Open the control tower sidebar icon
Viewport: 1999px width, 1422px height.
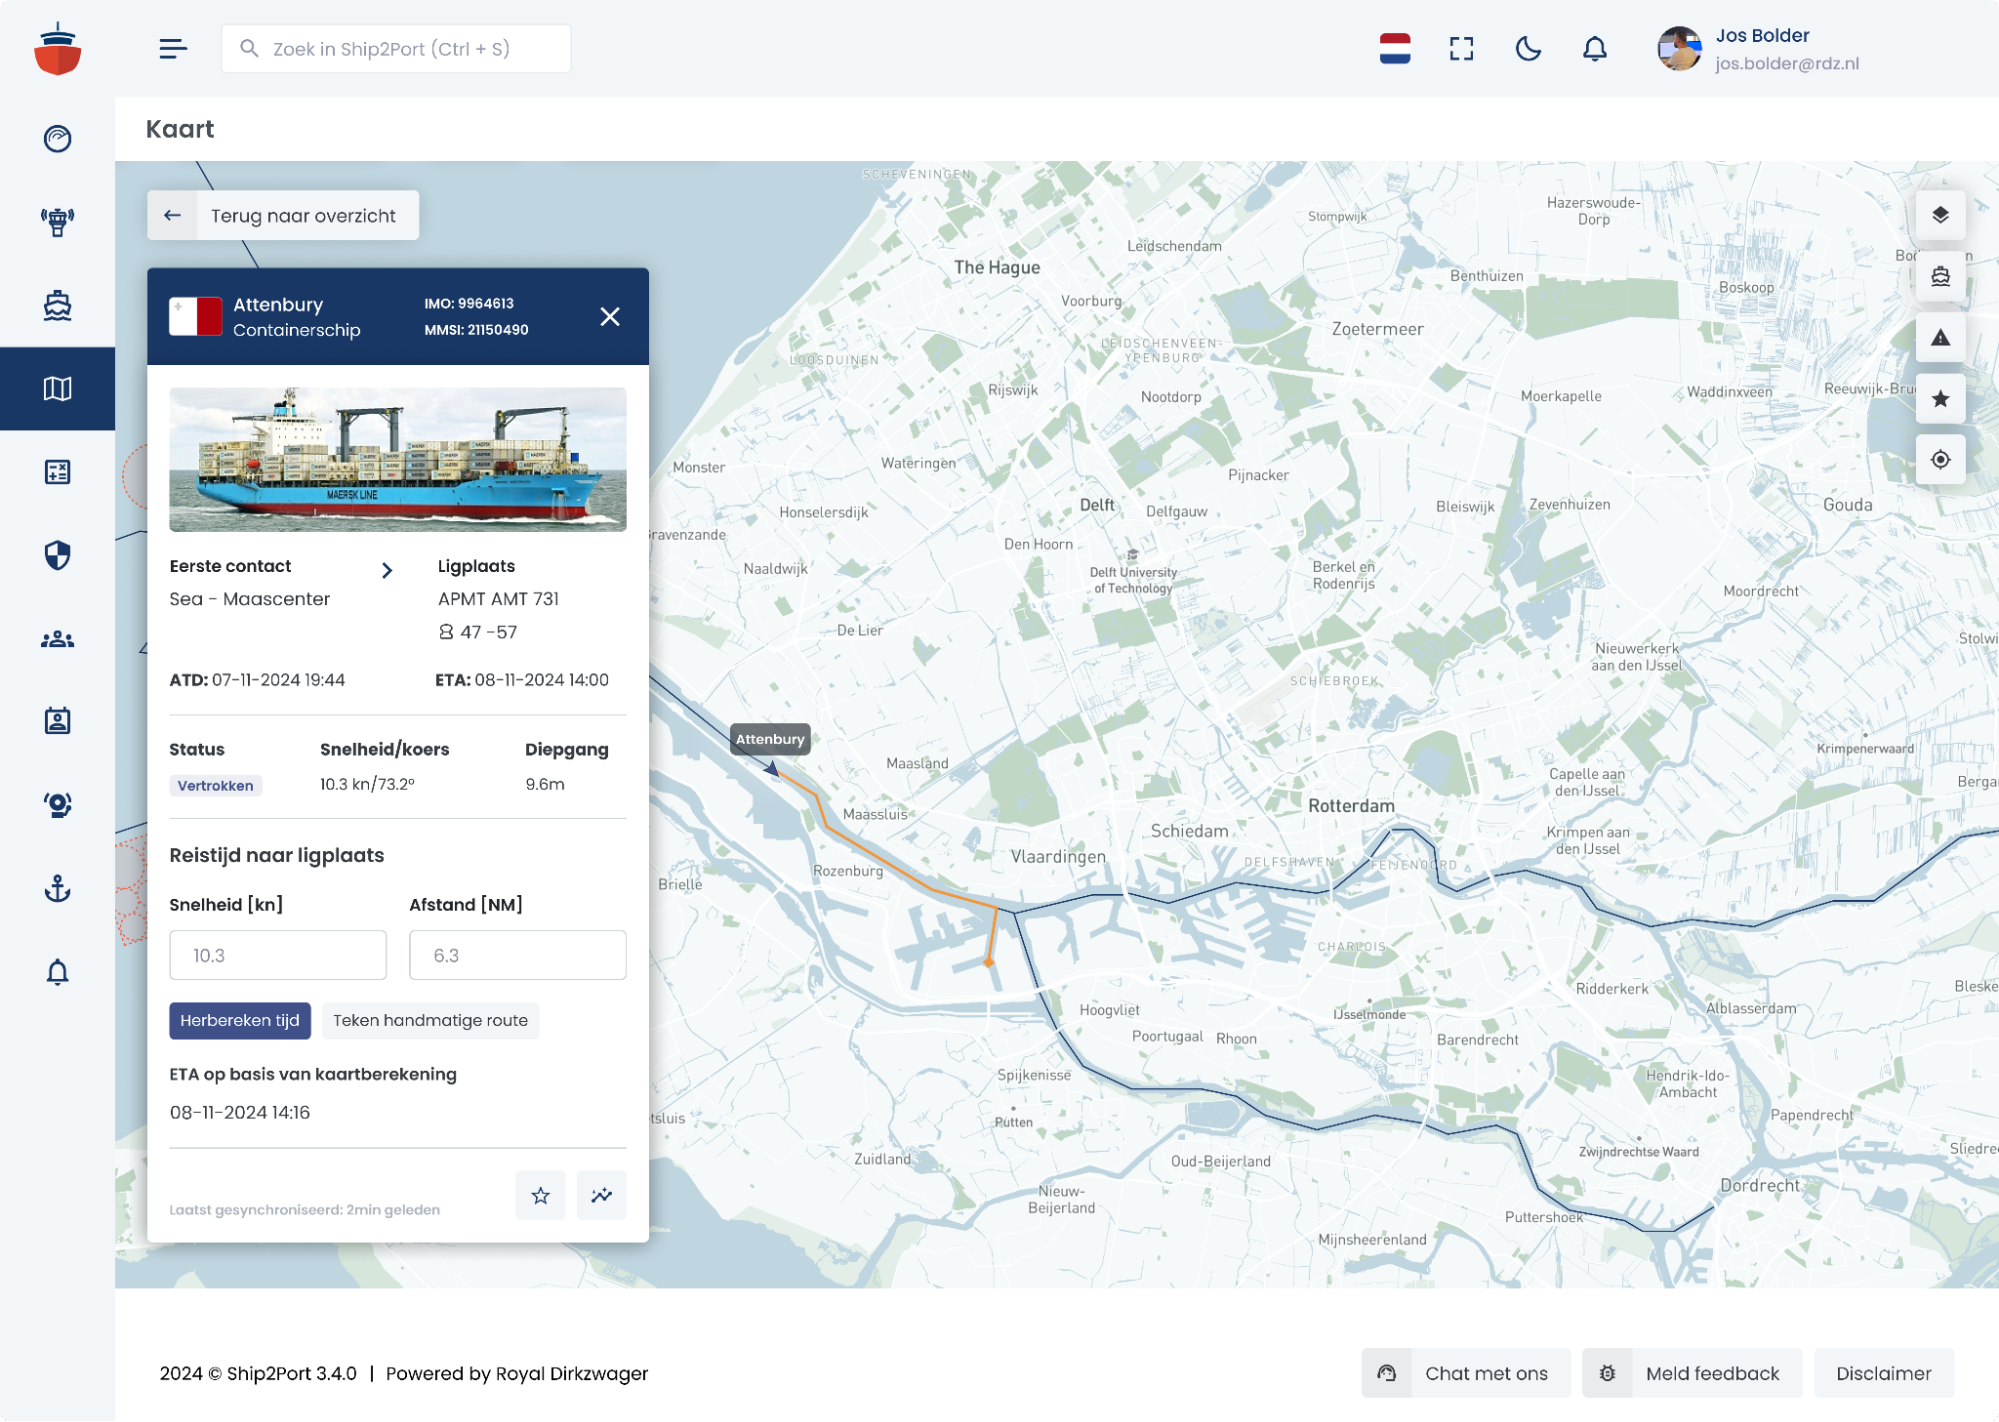click(57, 221)
